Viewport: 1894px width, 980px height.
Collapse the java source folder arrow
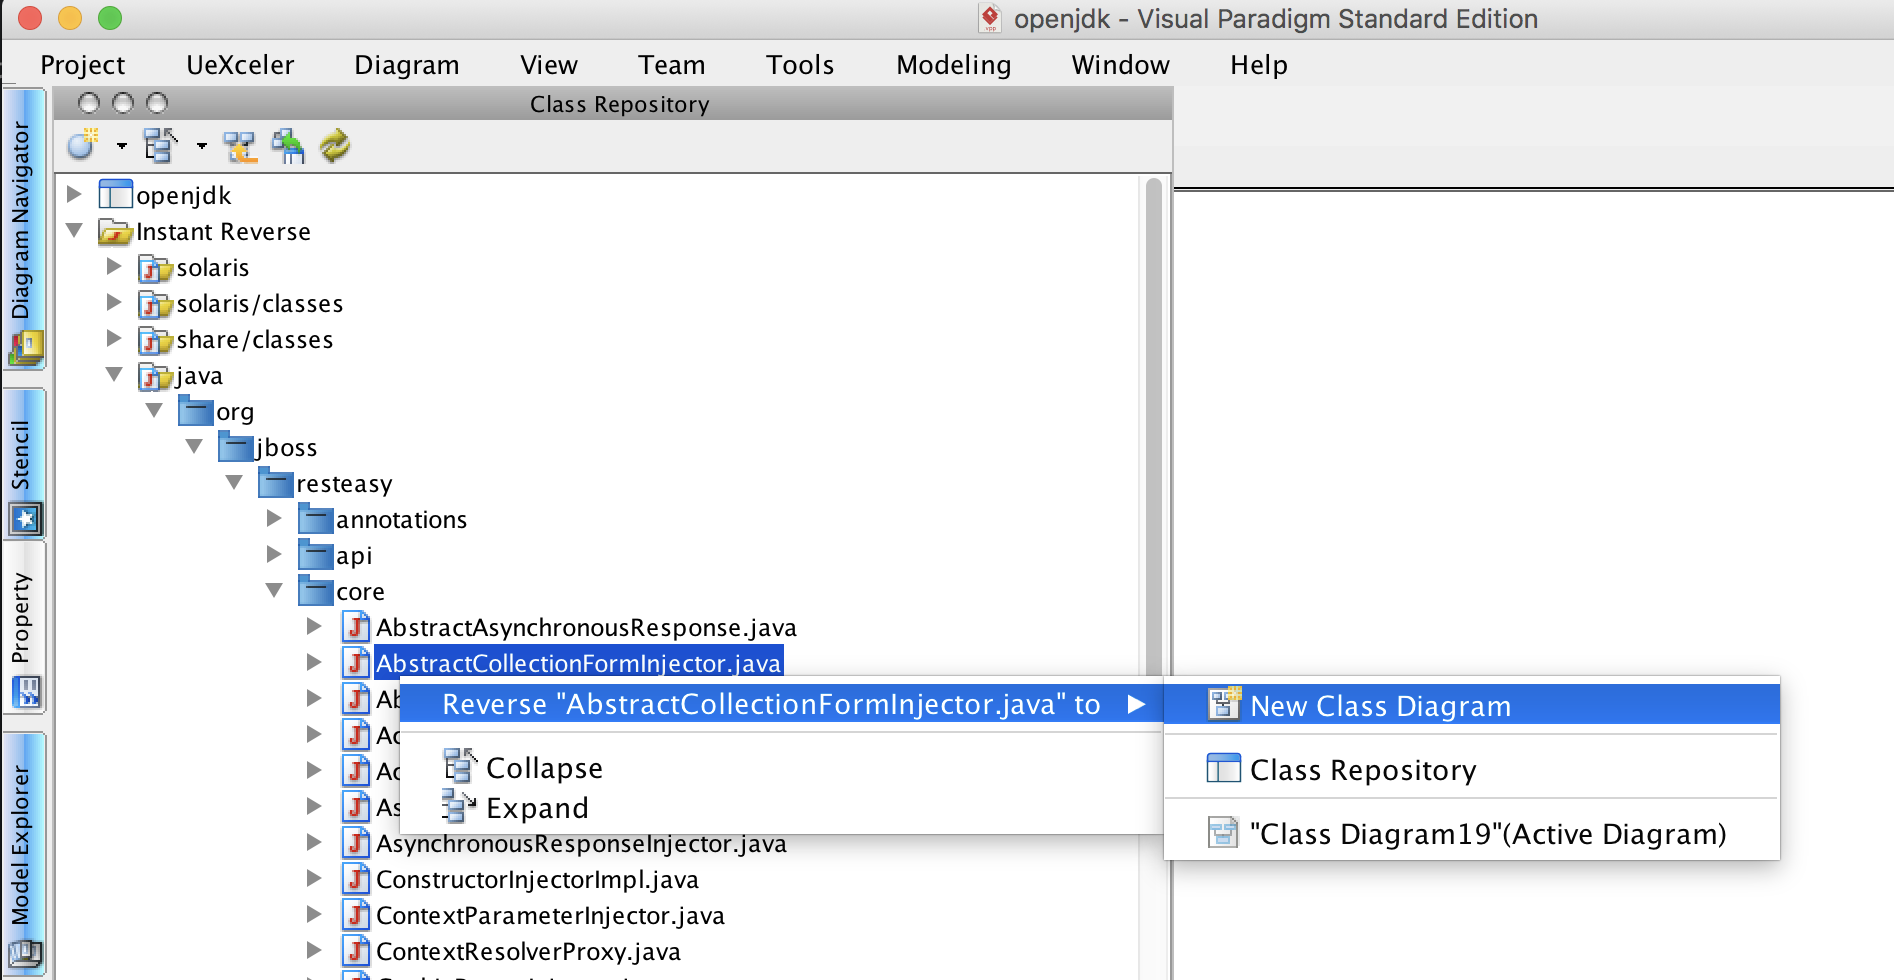click(114, 374)
